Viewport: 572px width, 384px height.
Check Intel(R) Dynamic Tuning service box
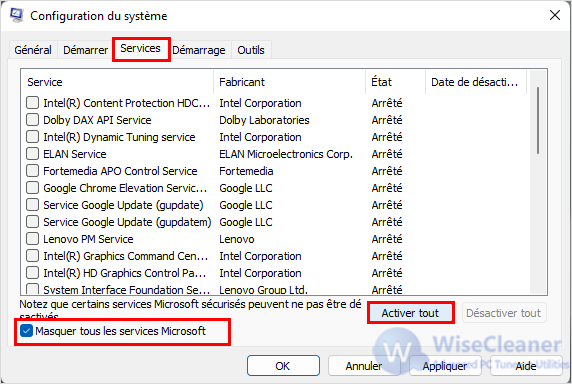pyautogui.click(x=32, y=137)
